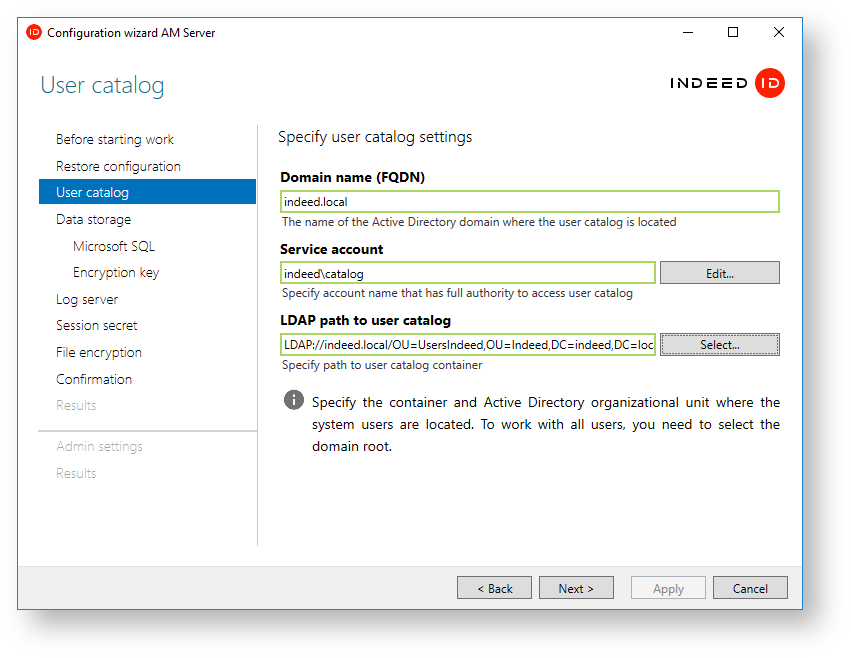
Task: Open the Data storage section
Action: tap(93, 219)
